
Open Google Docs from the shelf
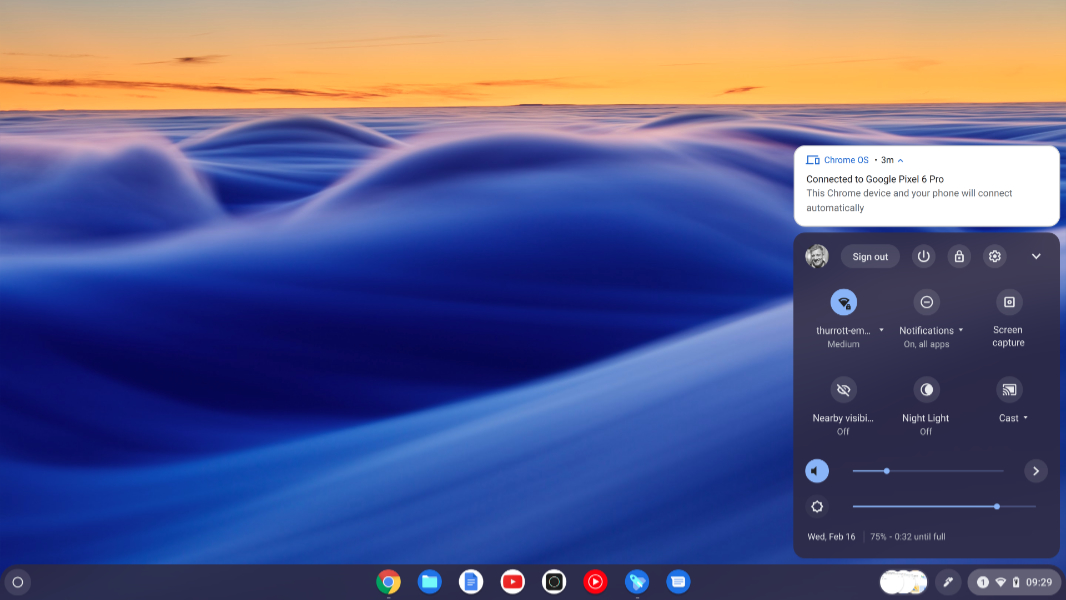point(471,582)
